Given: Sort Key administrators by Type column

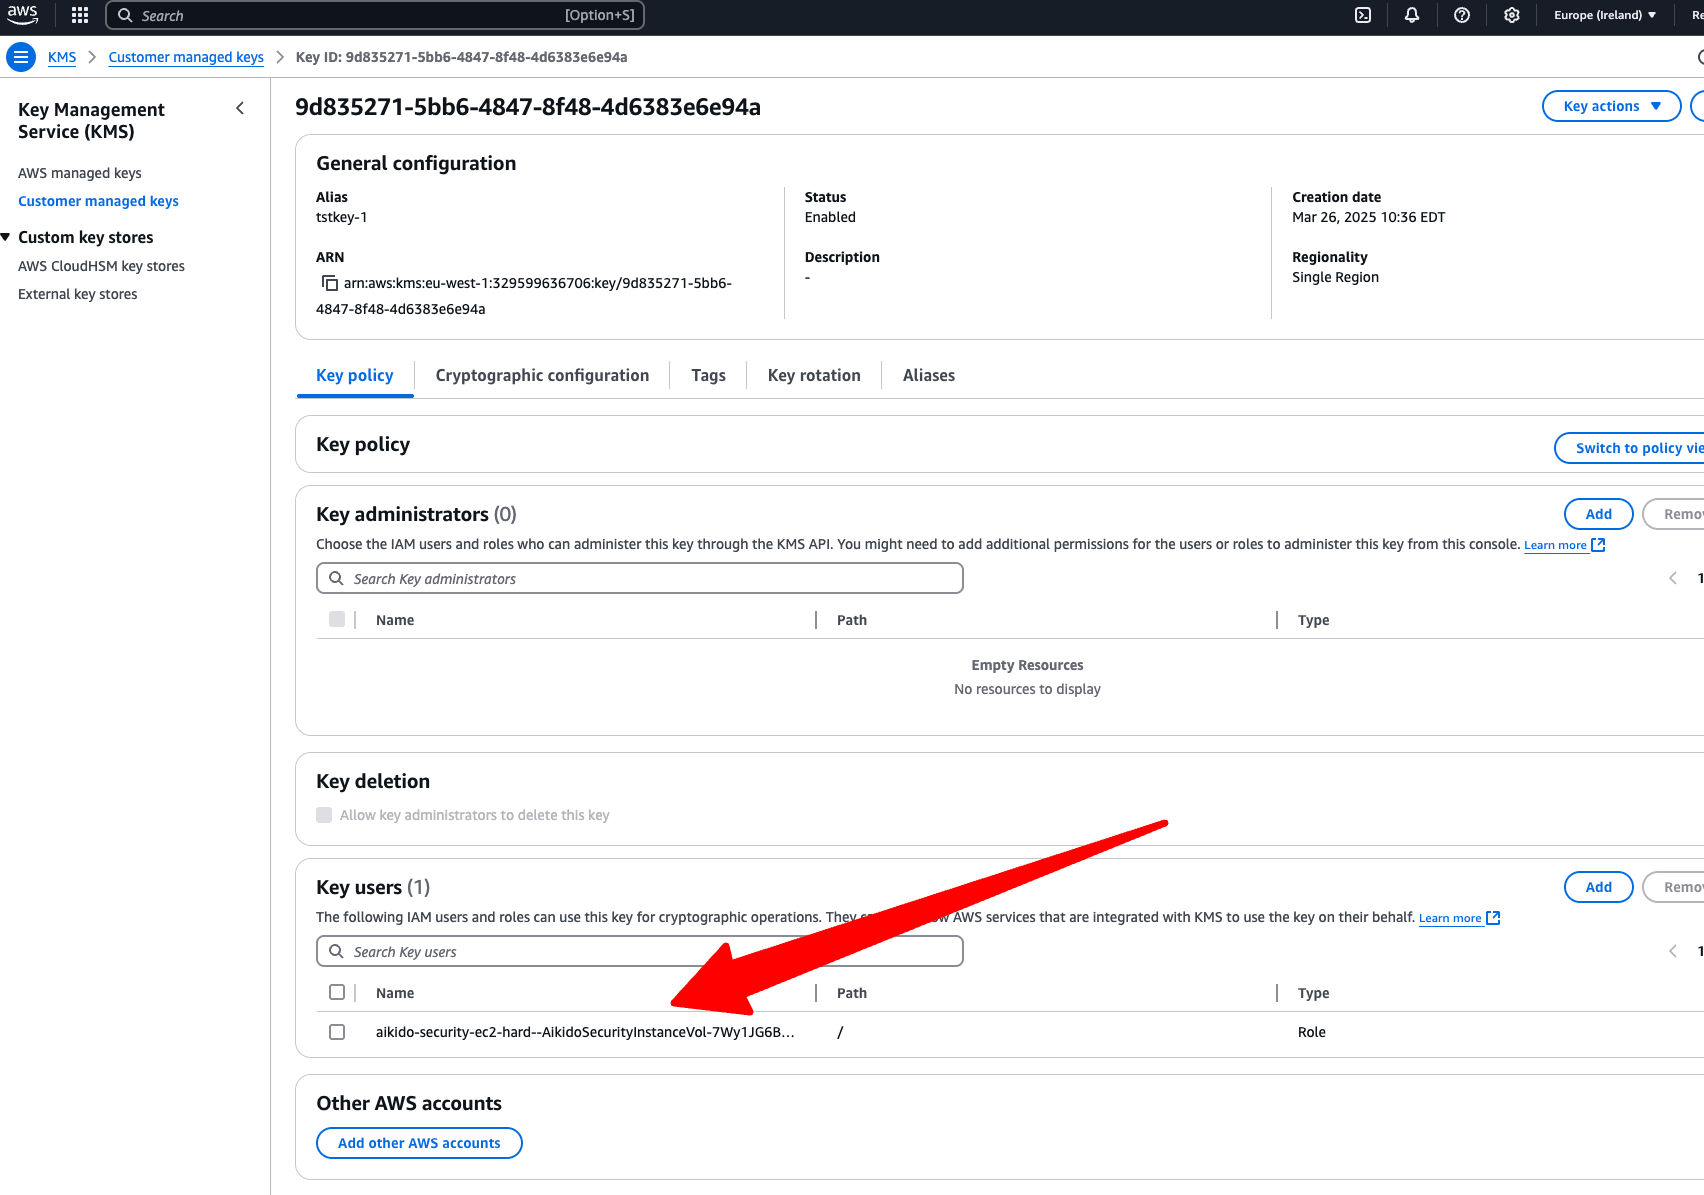Looking at the screenshot, I should click(1313, 620).
